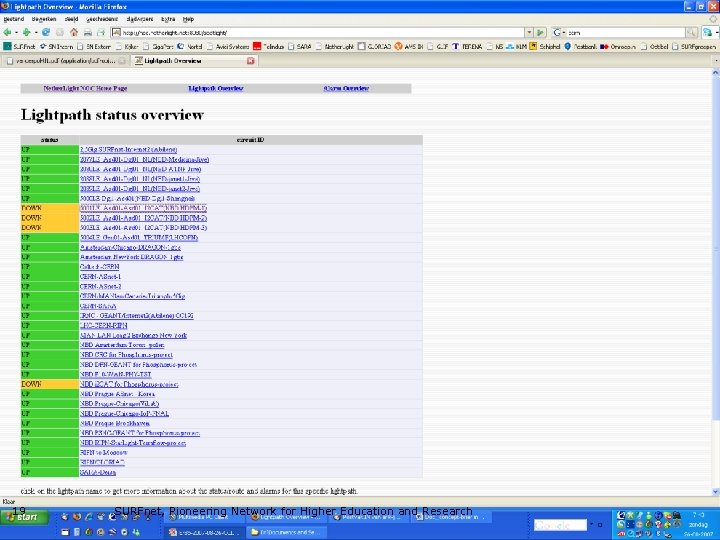Open the Telindus bookmark with the red icon
The height and width of the screenshot is (540, 720).
click(268, 46)
